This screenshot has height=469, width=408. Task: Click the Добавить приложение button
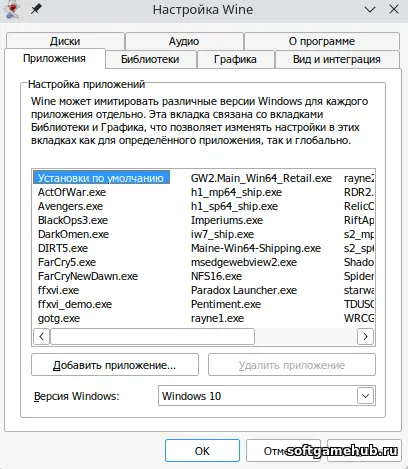(115, 365)
